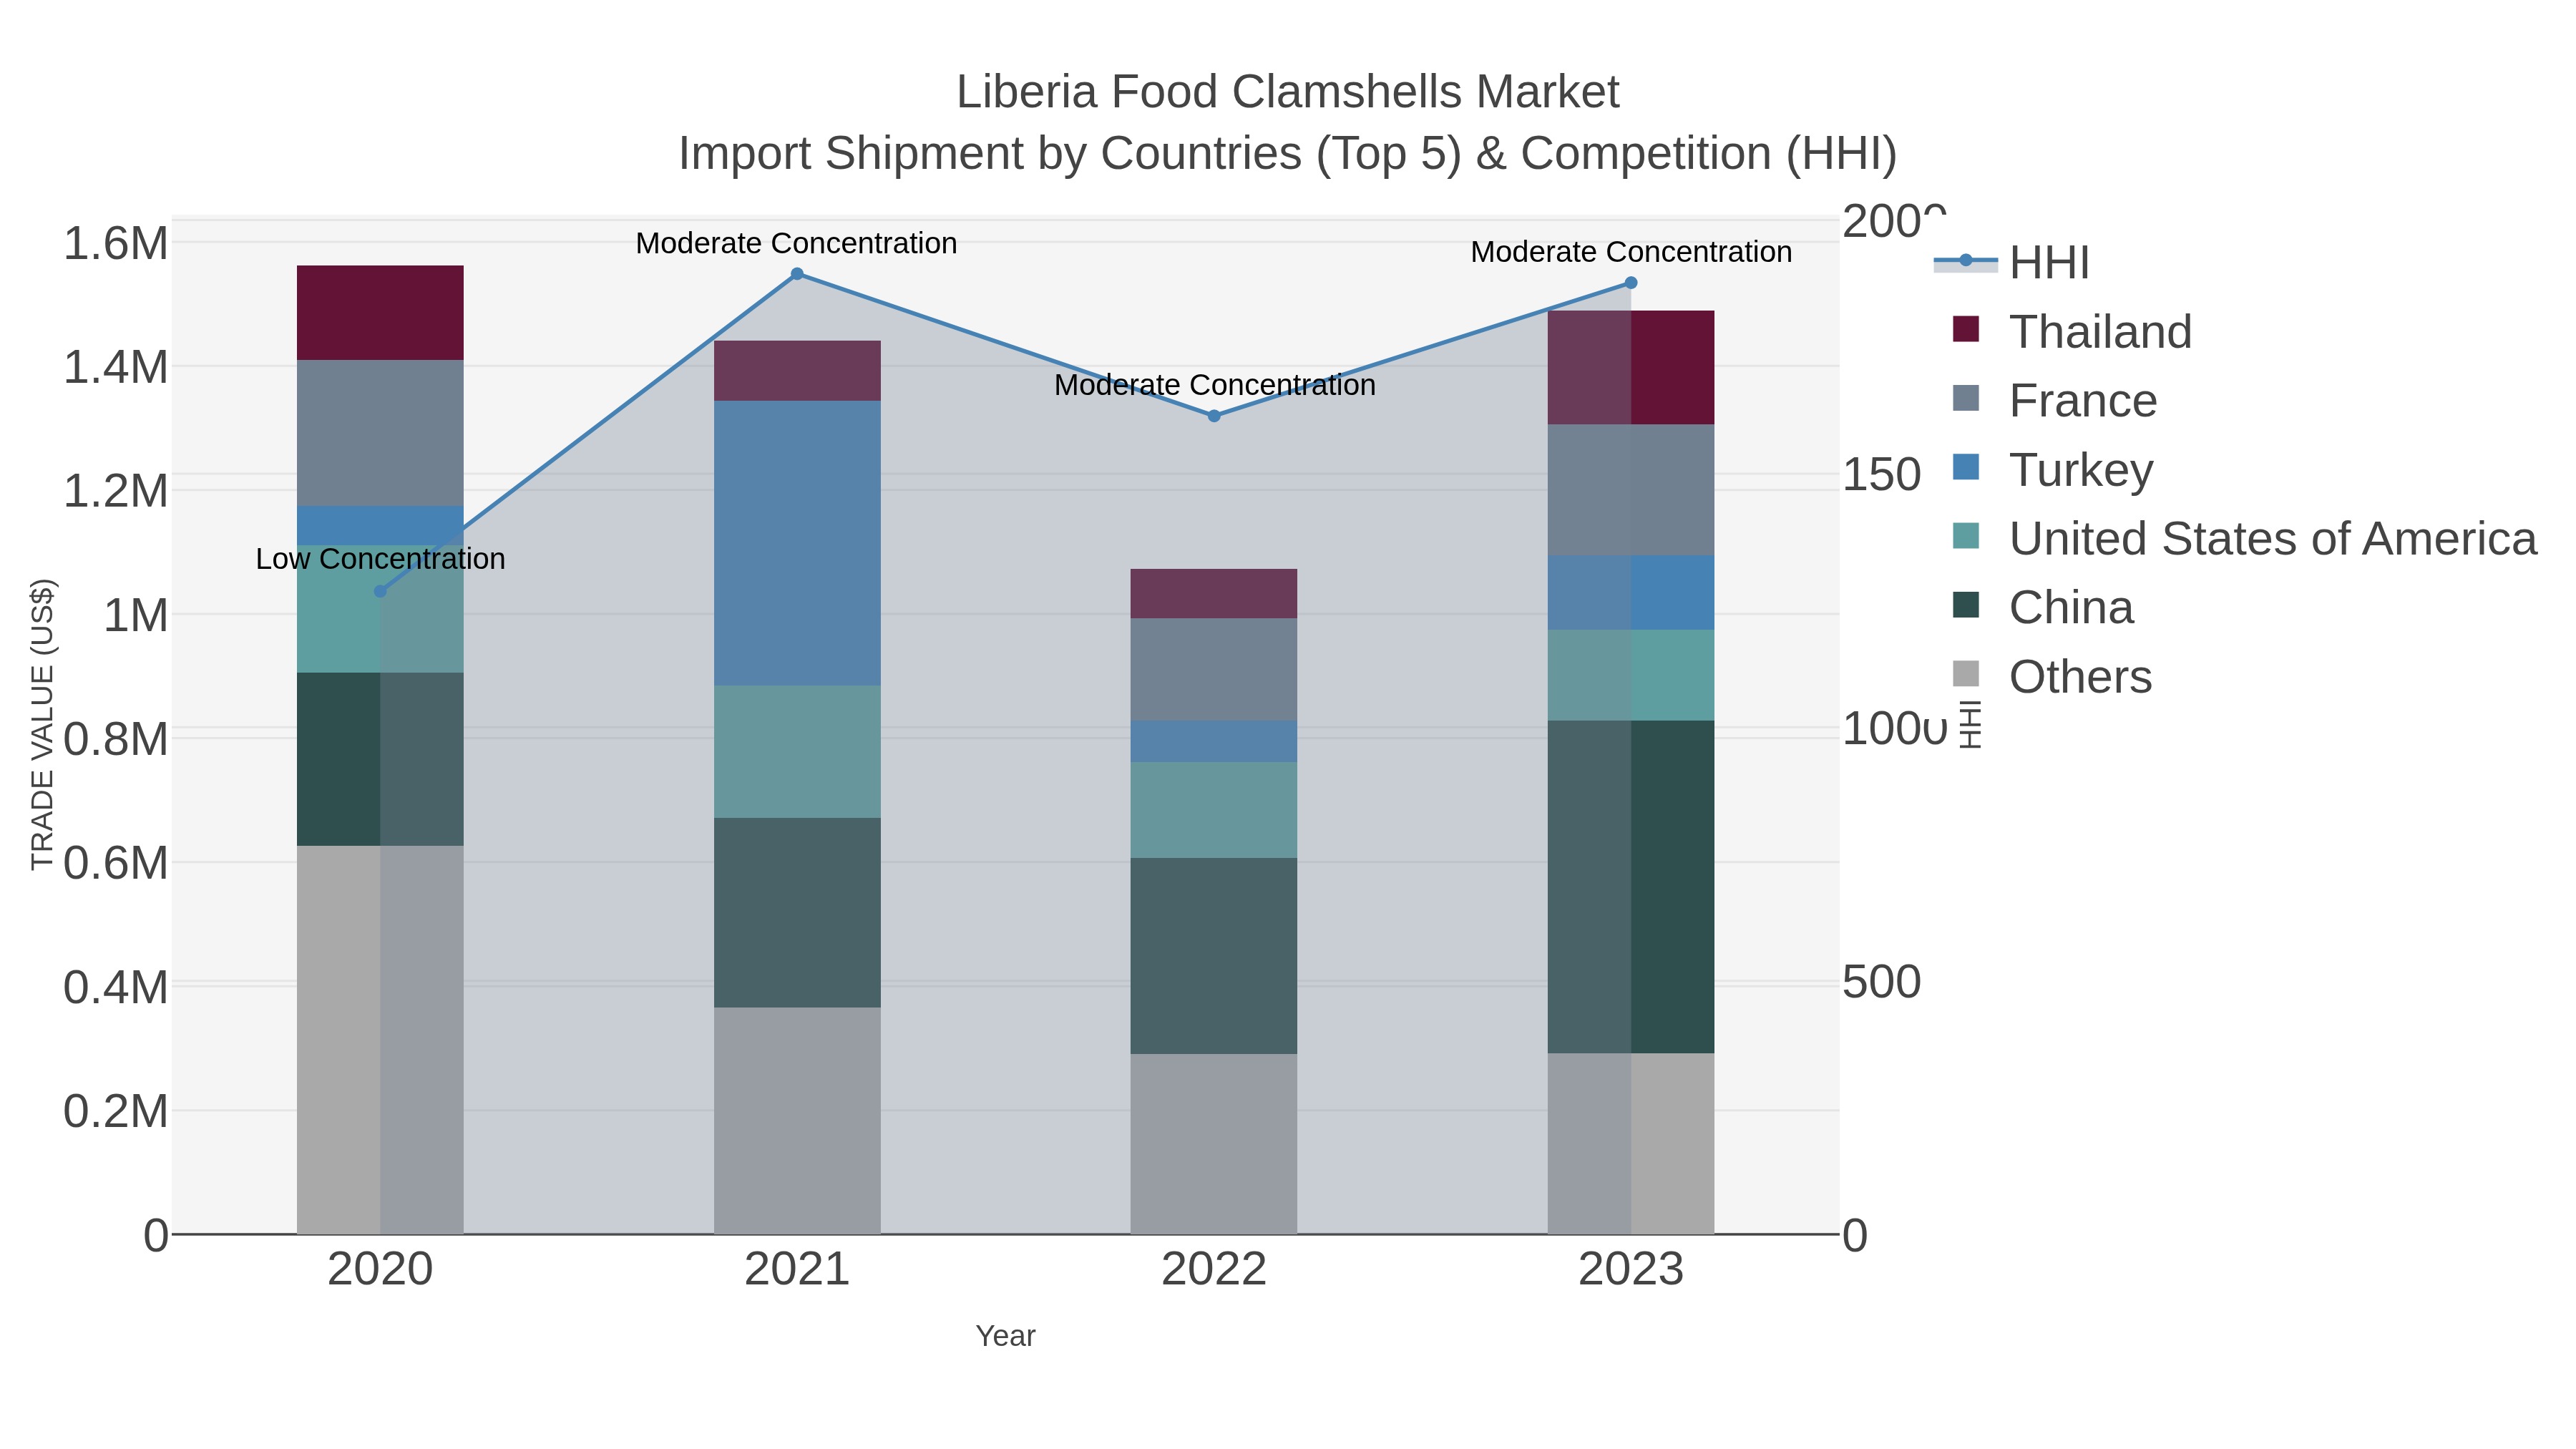Viewport: 2576px width, 1449px height.
Task: Click the HHI data point for 2022
Action: tap(1214, 416)
